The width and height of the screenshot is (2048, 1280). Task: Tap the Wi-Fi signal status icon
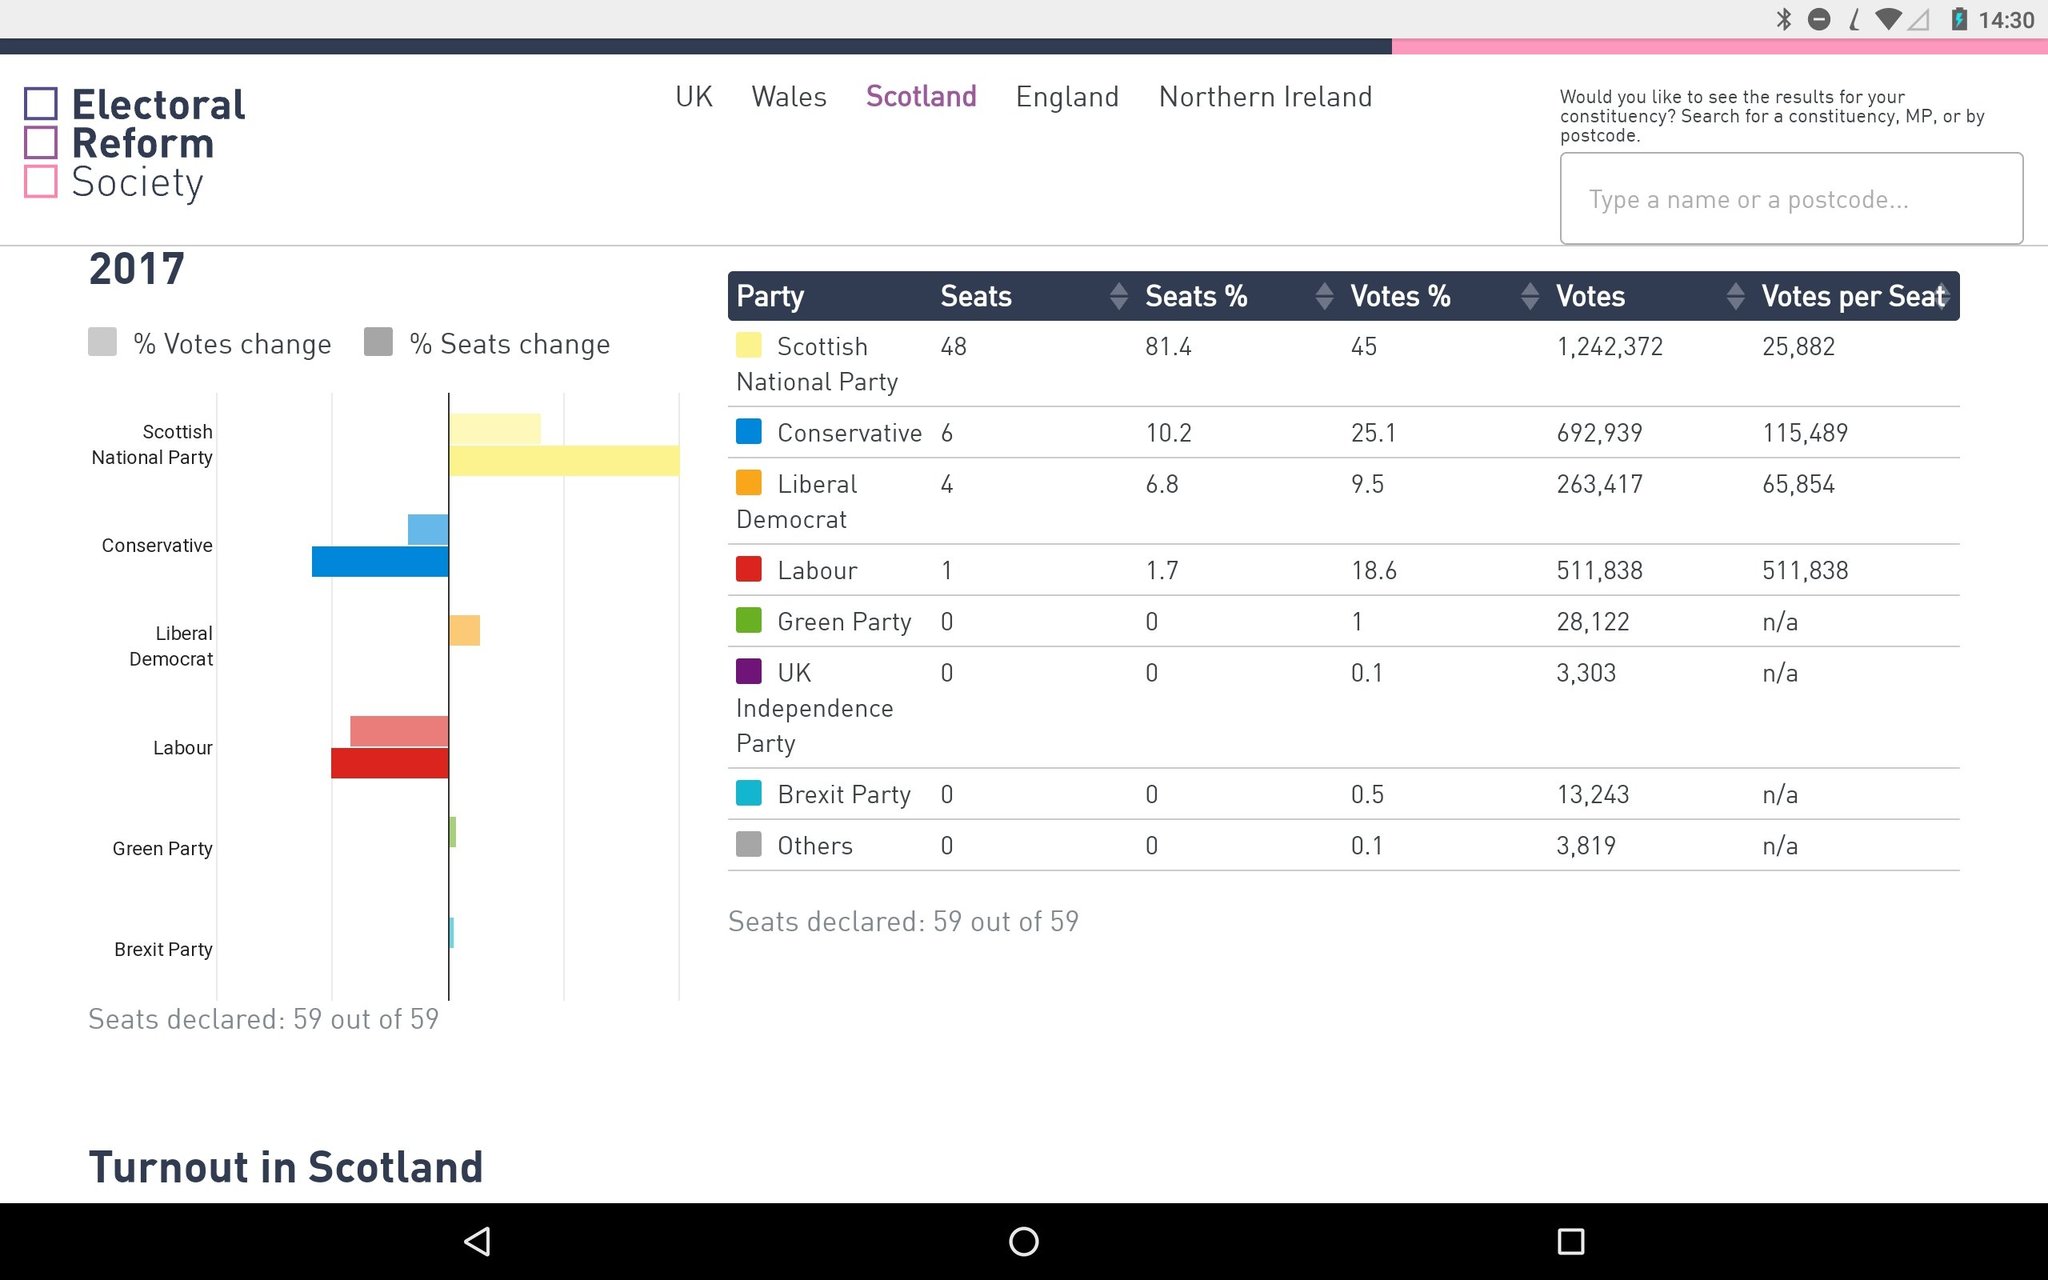(x=1887, y=19)
